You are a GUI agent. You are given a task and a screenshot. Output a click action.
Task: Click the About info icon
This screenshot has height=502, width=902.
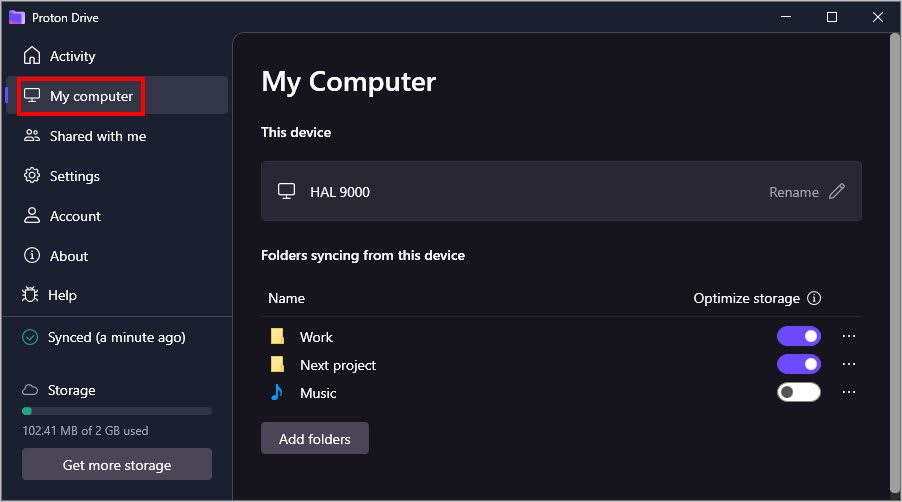32,255
